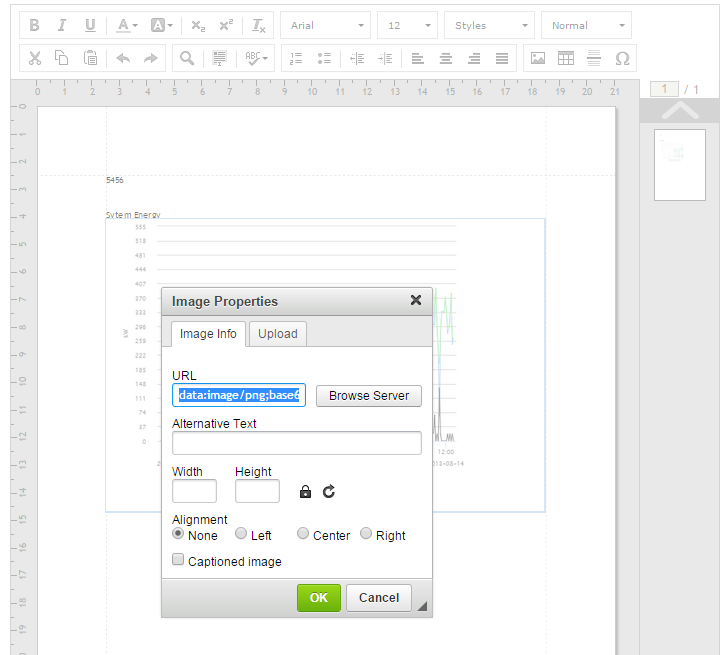
Task: Open the text color picker
Action: tap(127, 25)
